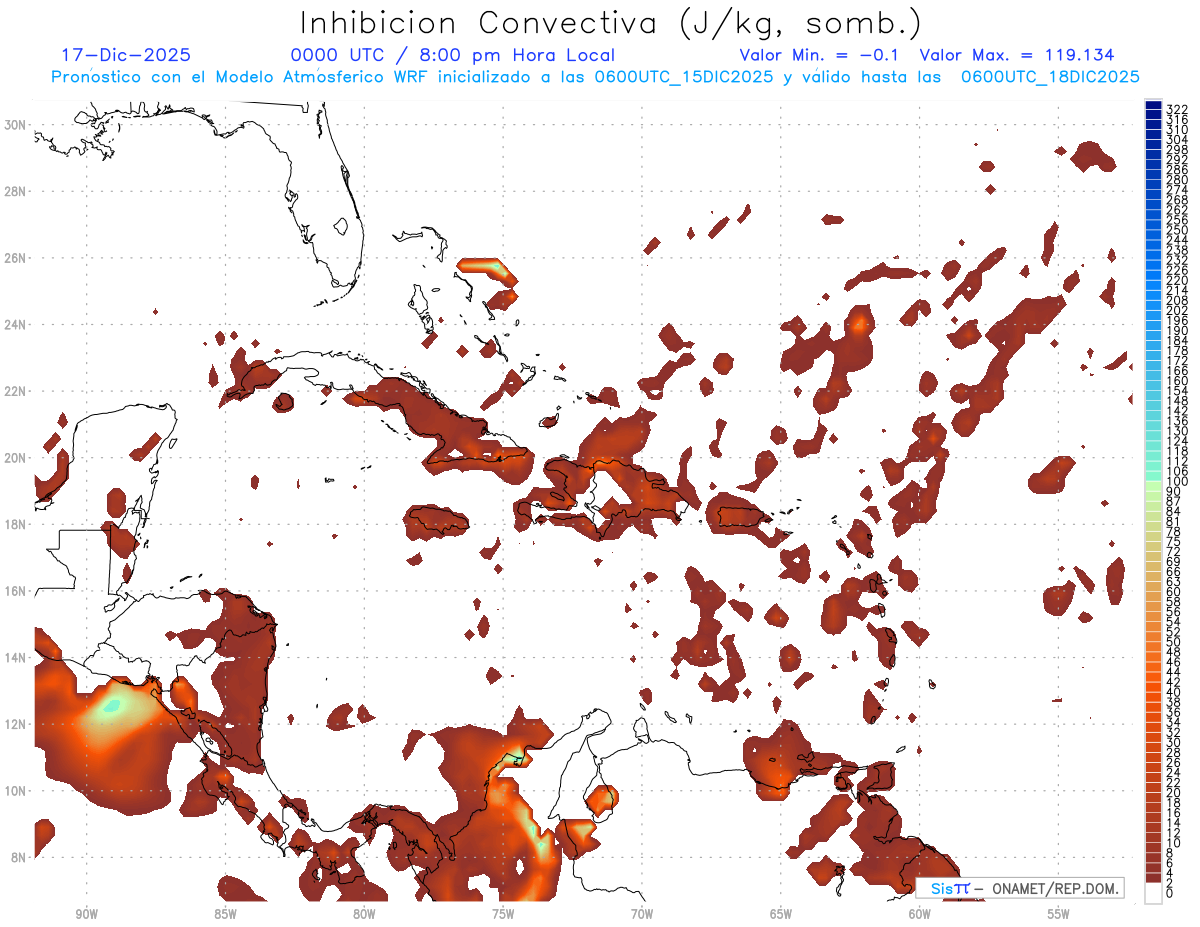Click the '26N' latitude axis label
The width and height of the screenshot is (1200, 927).
click(x=14, y=258)
